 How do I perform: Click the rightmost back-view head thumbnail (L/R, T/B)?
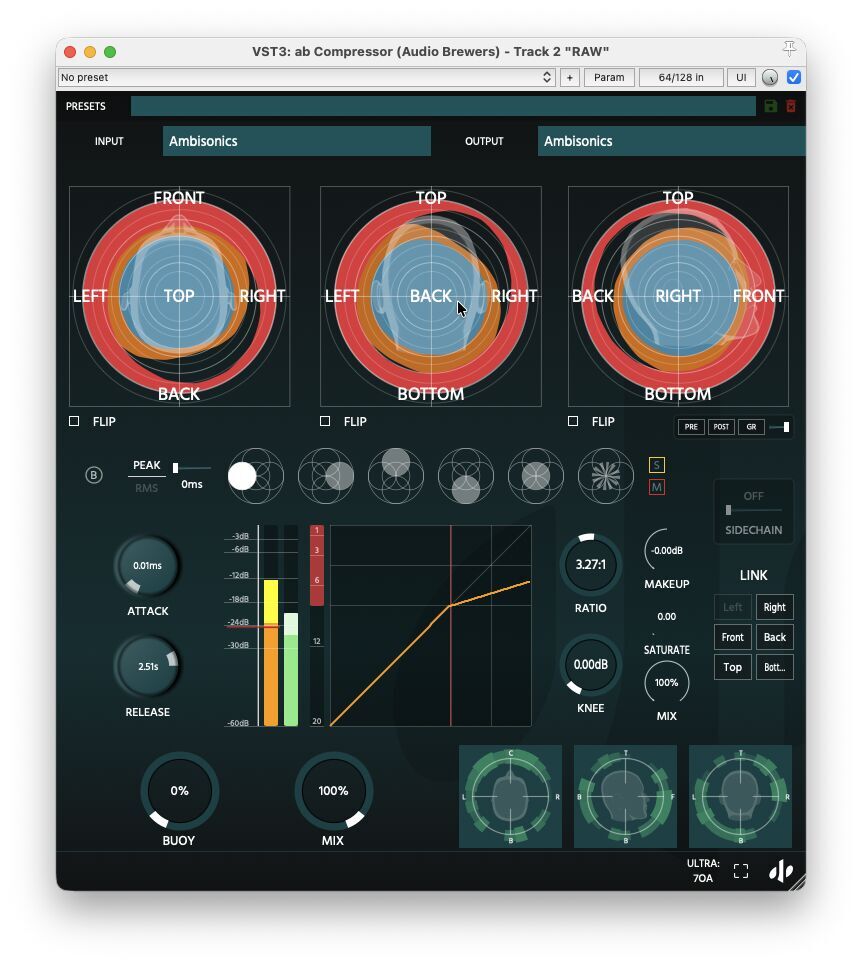click(x=740, y=796)
